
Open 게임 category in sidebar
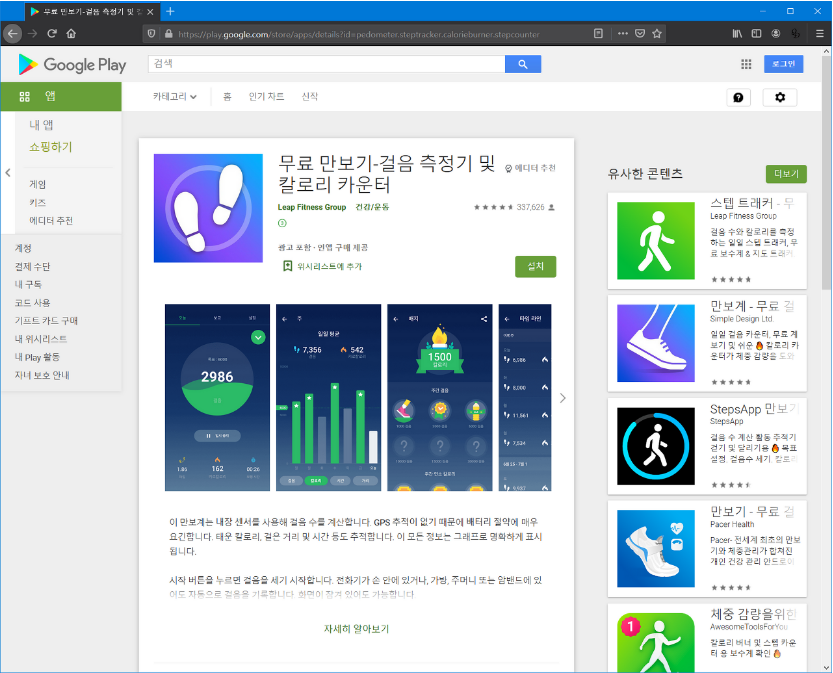[x=37, y=184]
